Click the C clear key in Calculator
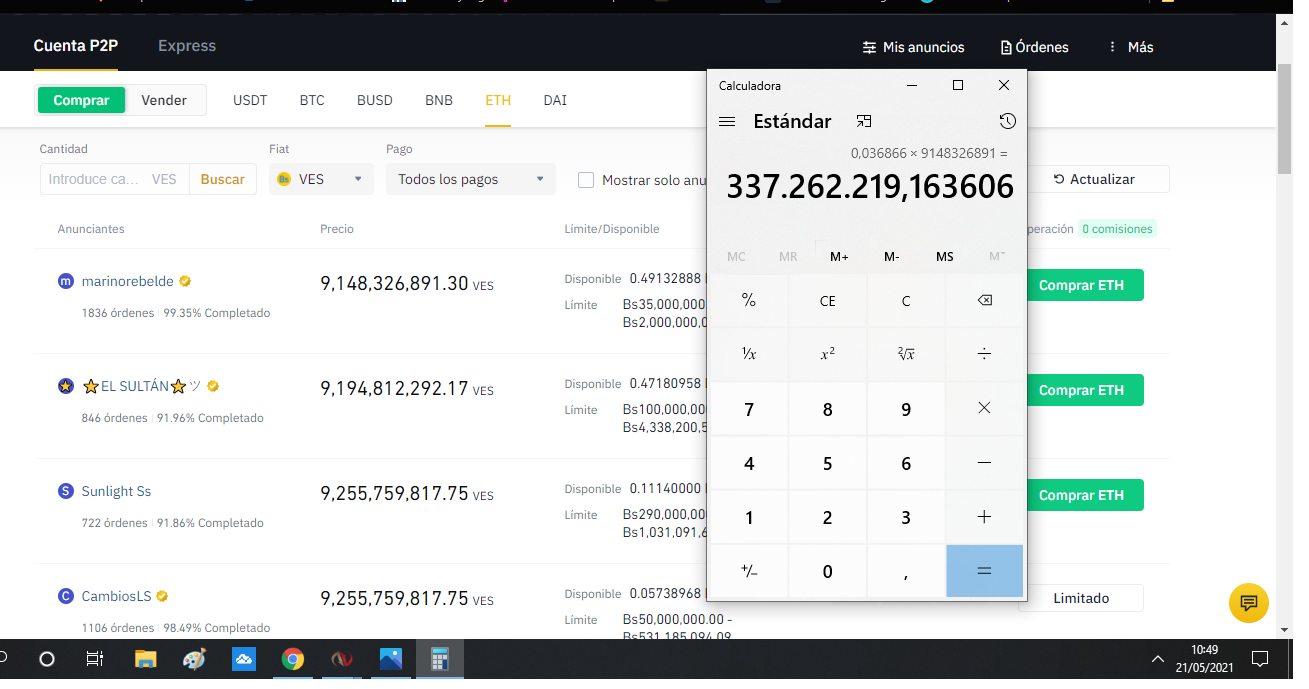Image resolution: width=1309 pixels, height=689 pixels. [906, 300]
